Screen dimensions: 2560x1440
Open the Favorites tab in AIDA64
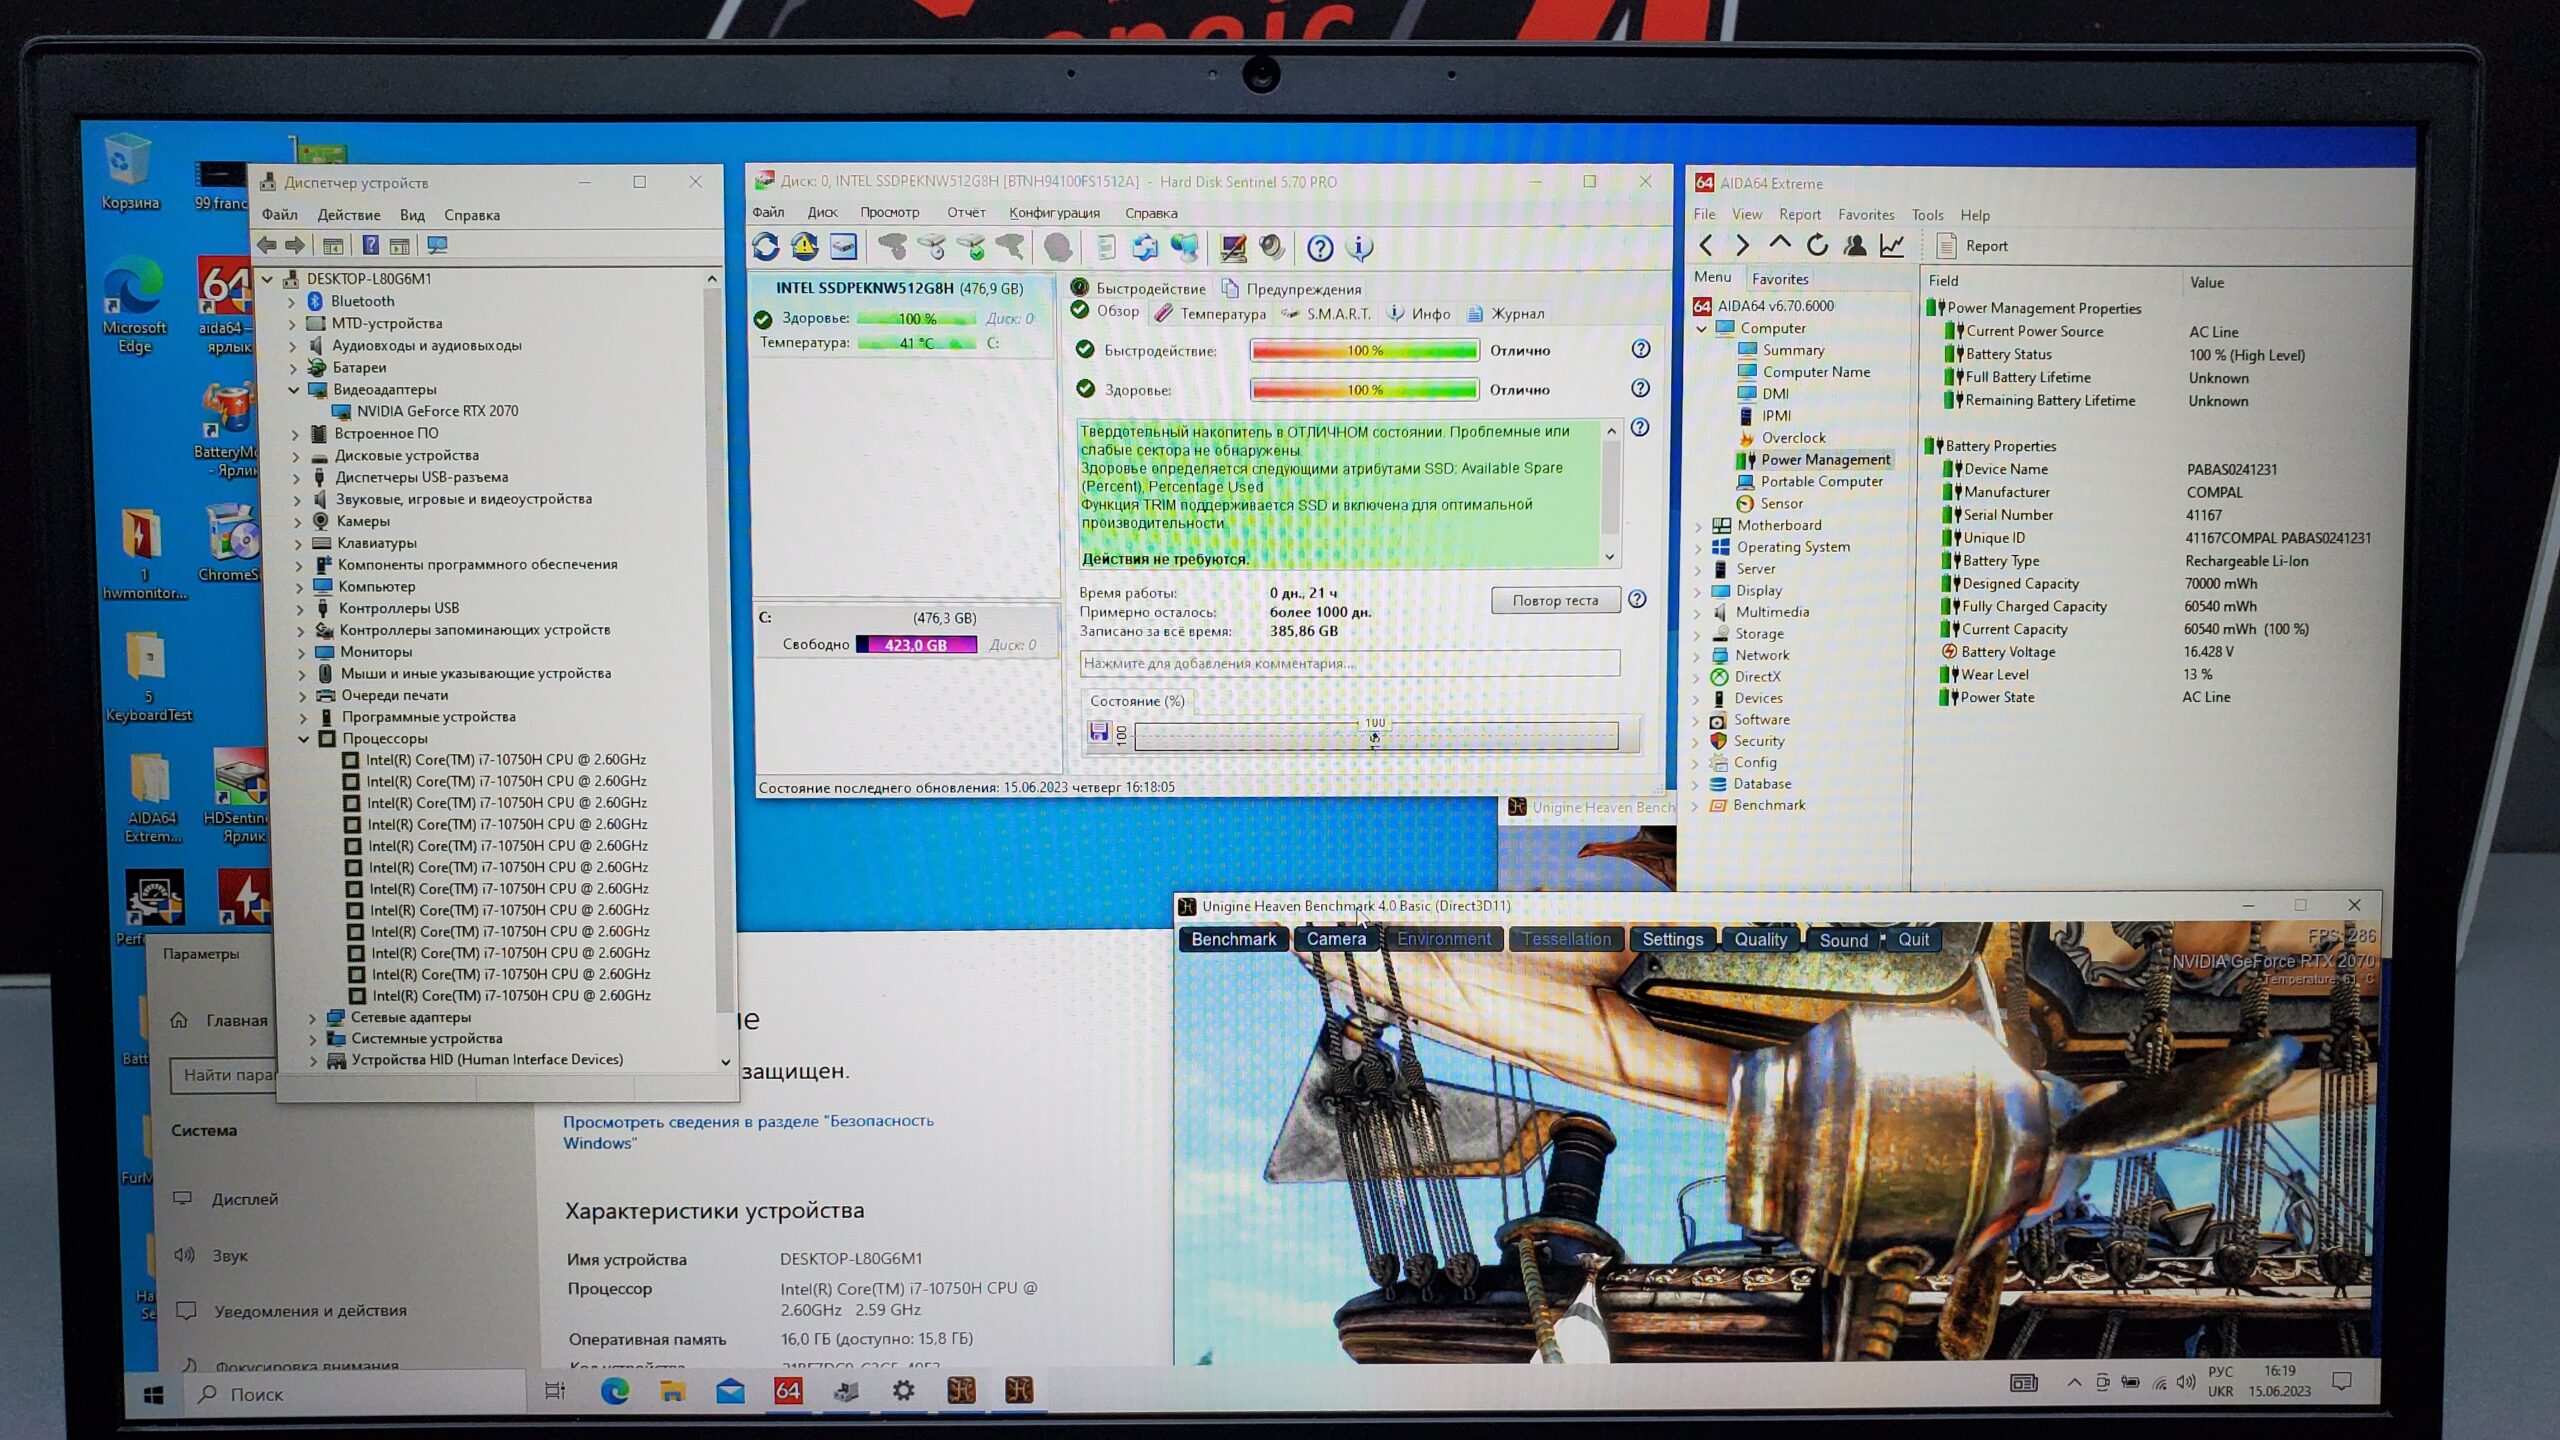(1780, 279)
